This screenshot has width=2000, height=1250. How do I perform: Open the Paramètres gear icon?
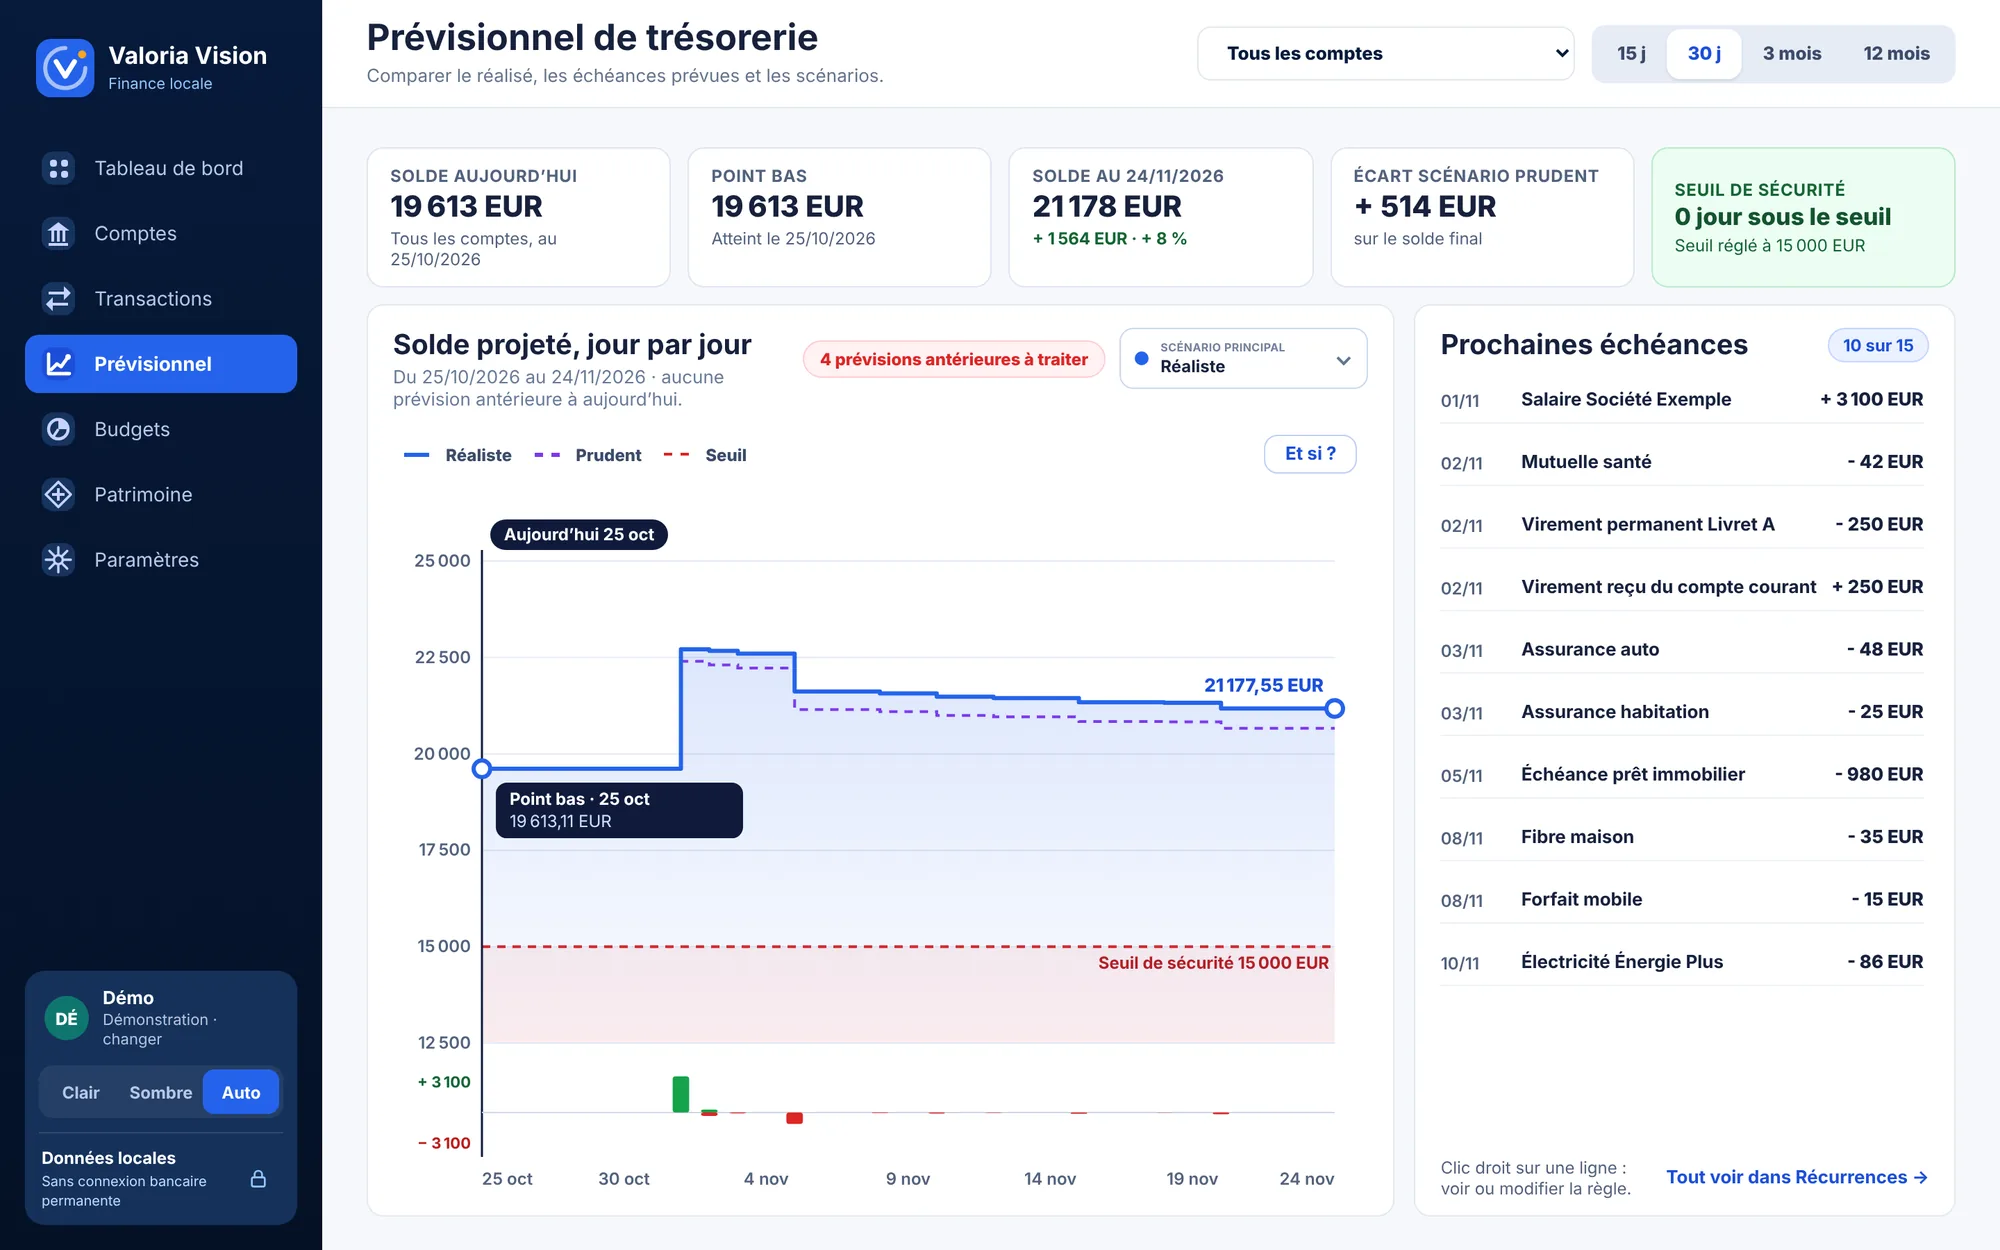coord(59,559)
